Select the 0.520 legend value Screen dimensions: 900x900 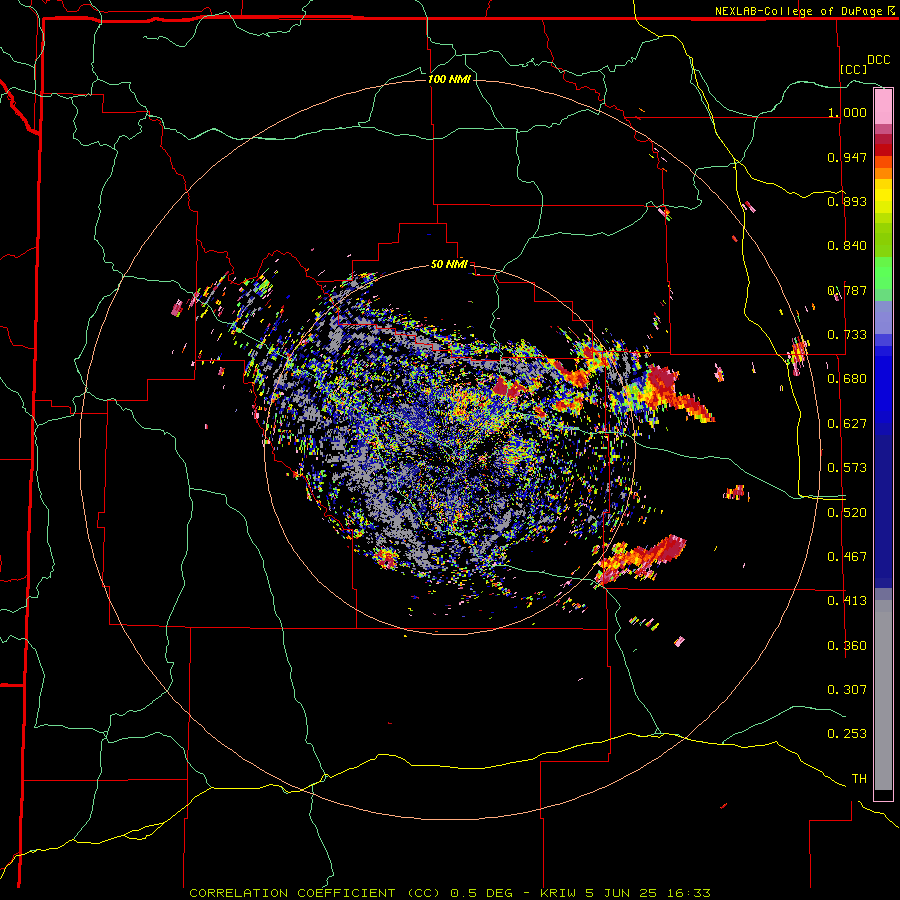[x=847, y=513]
